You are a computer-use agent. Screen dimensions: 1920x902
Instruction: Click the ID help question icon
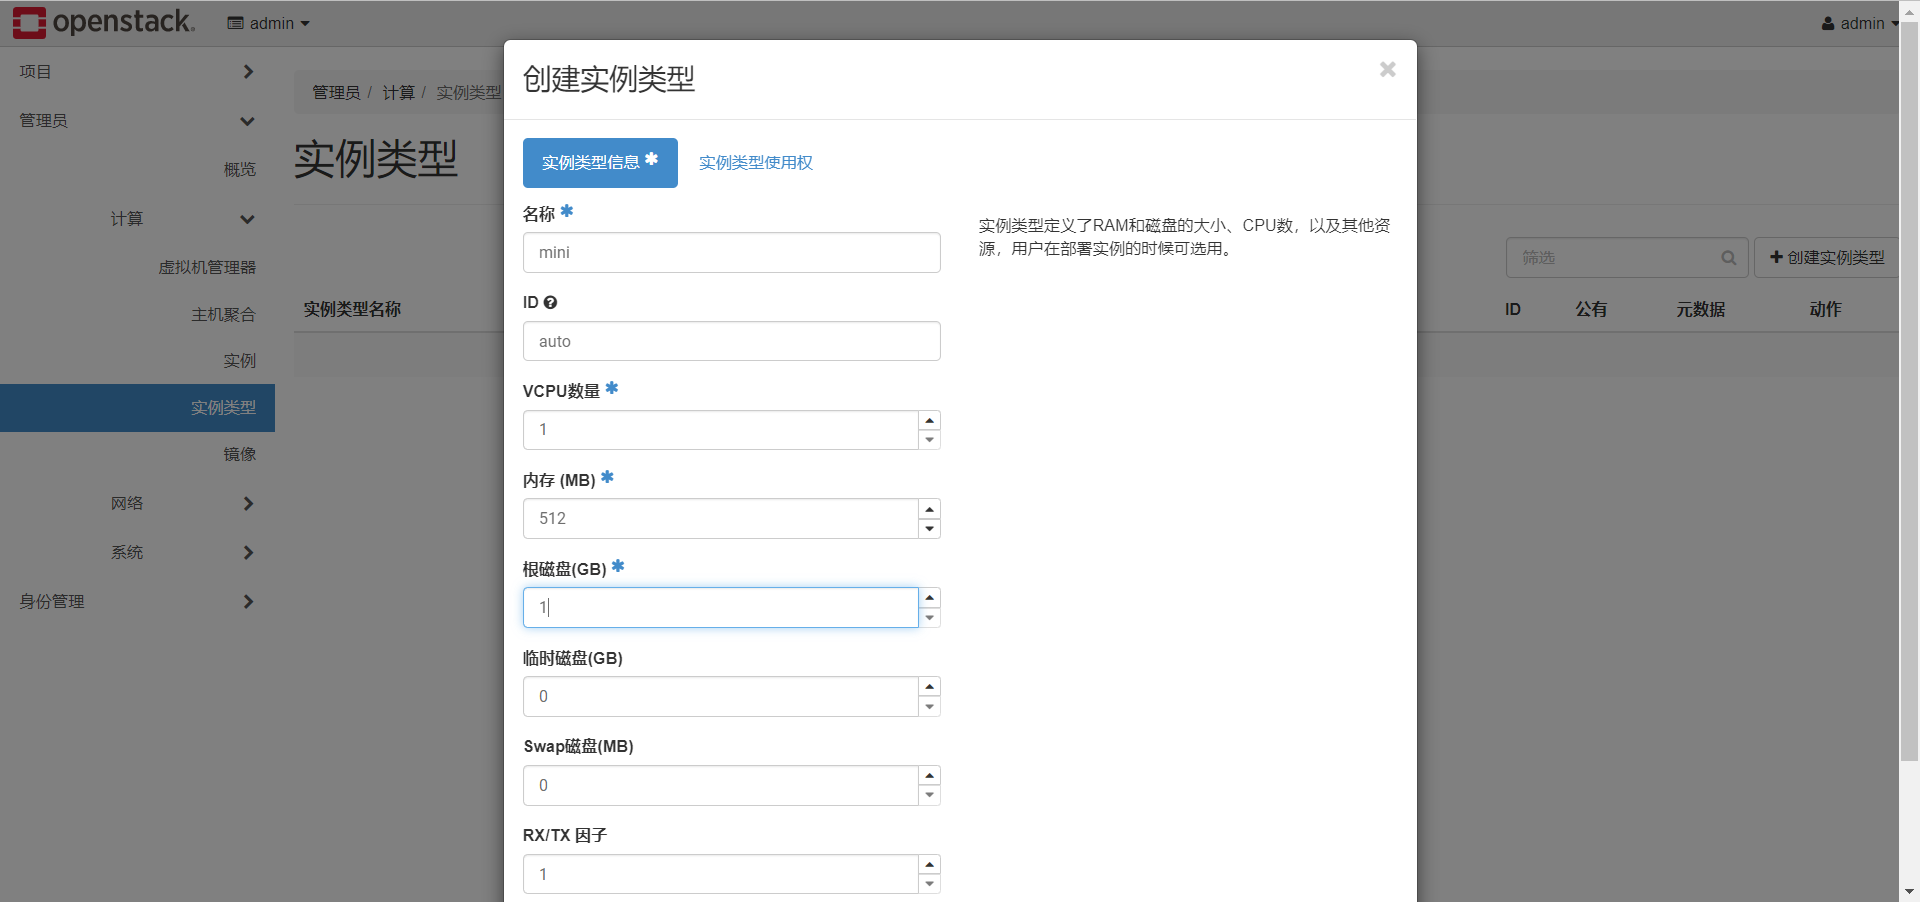point(550,302)
